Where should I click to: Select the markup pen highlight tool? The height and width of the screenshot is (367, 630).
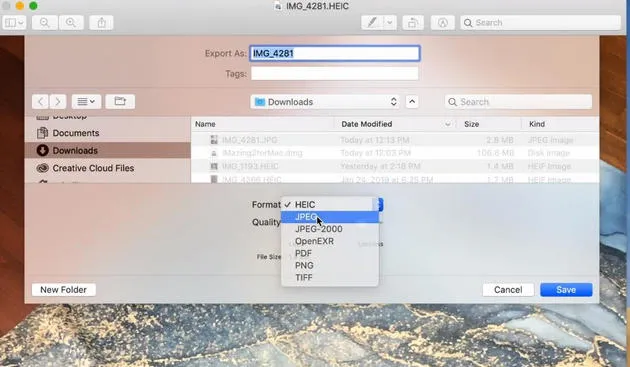point(372,23)
